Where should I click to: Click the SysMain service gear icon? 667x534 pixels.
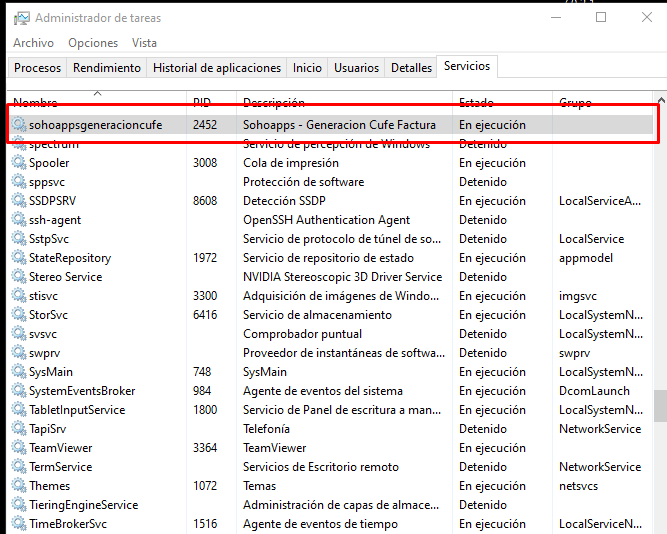18,372
